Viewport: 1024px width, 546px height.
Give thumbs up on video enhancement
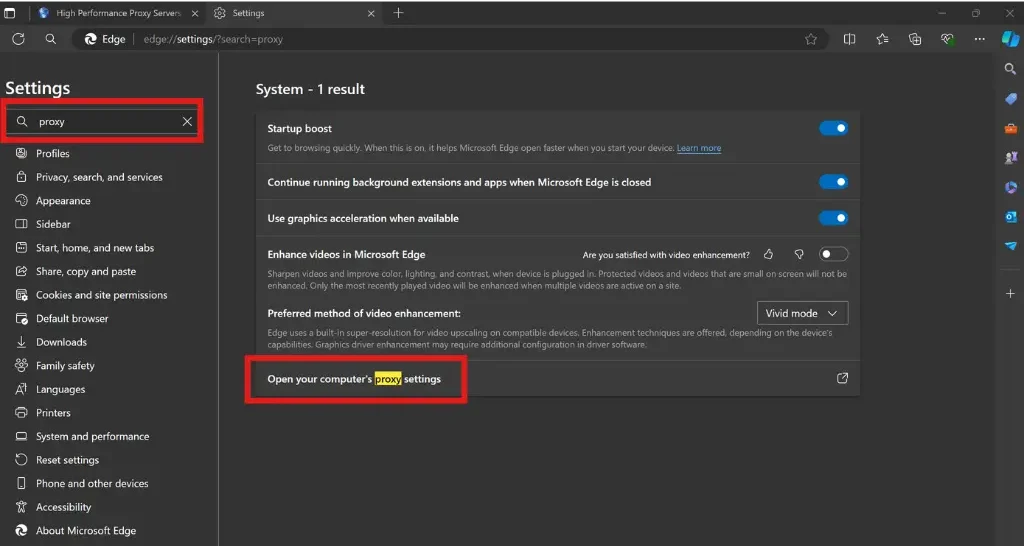769,255
